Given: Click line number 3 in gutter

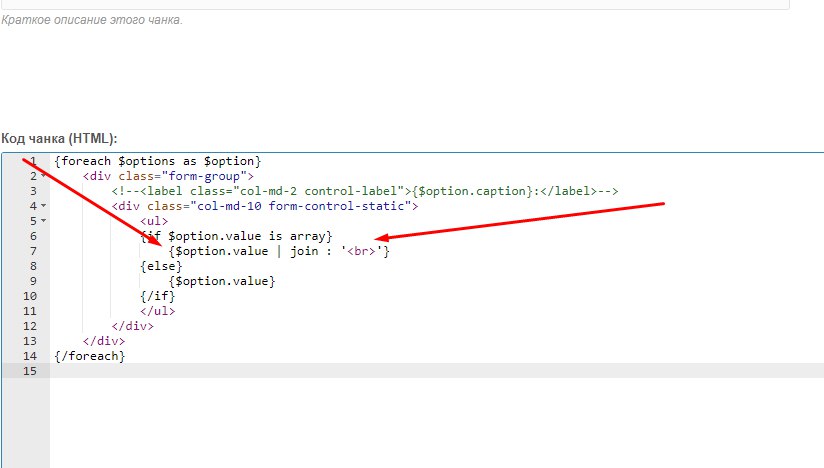Looking at the screenshot, I should (x=33, y=191).
